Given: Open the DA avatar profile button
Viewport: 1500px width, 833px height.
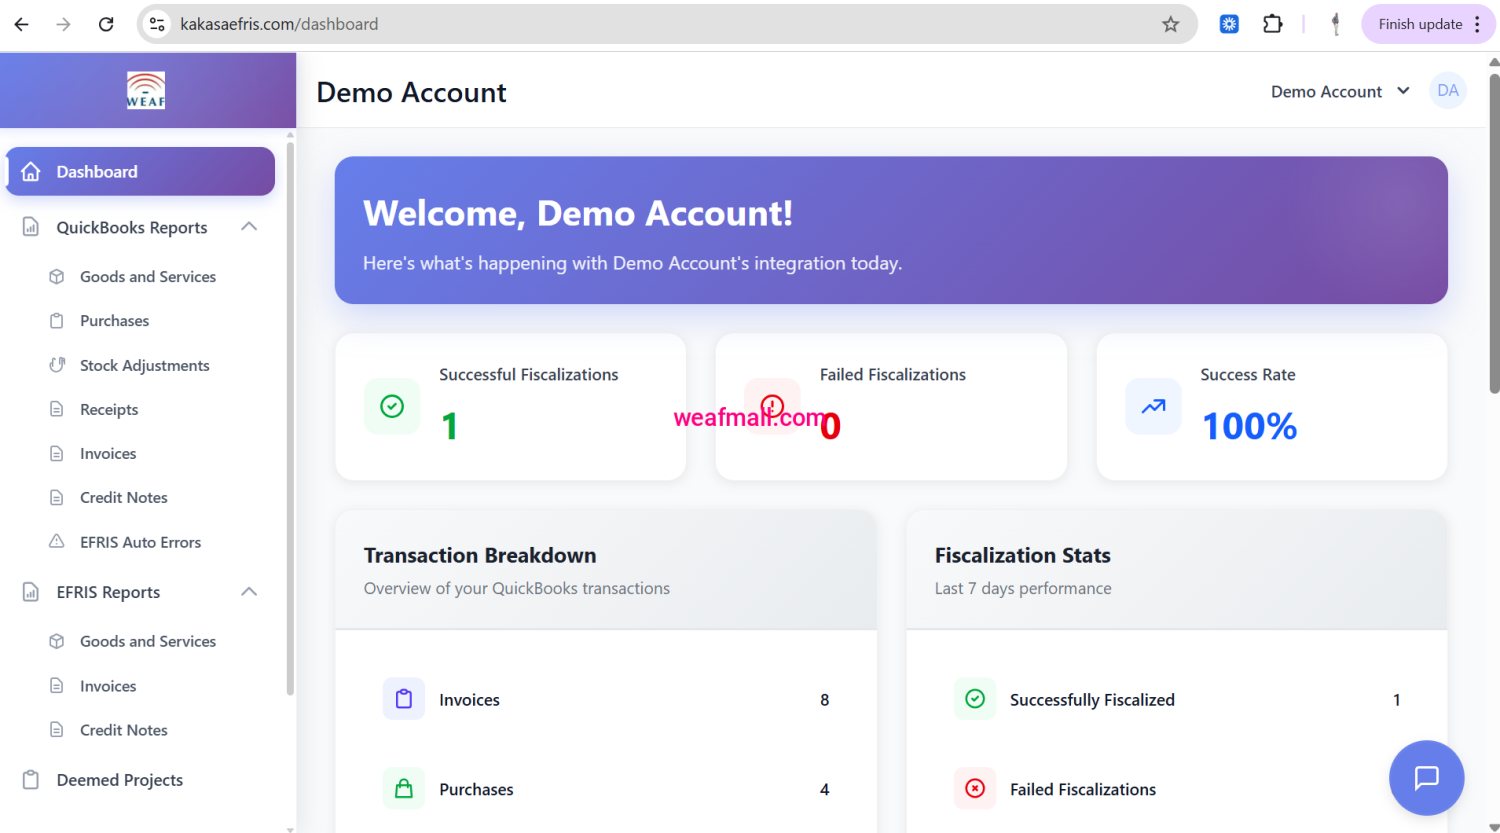Looking at the screenshot, I should (x=1447, y=90).
